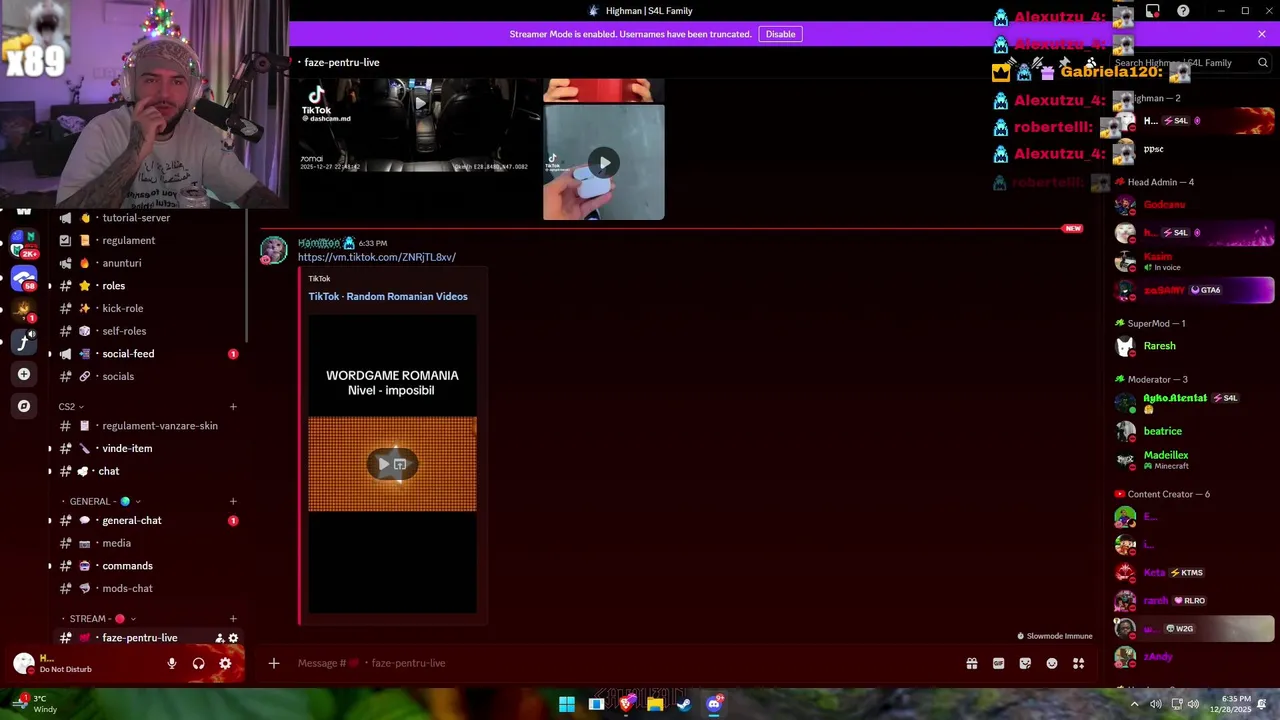Open the server with the speaker indicator
Image resolution: width=1280 pixels, height=720 pixels.
click(24, 342)
